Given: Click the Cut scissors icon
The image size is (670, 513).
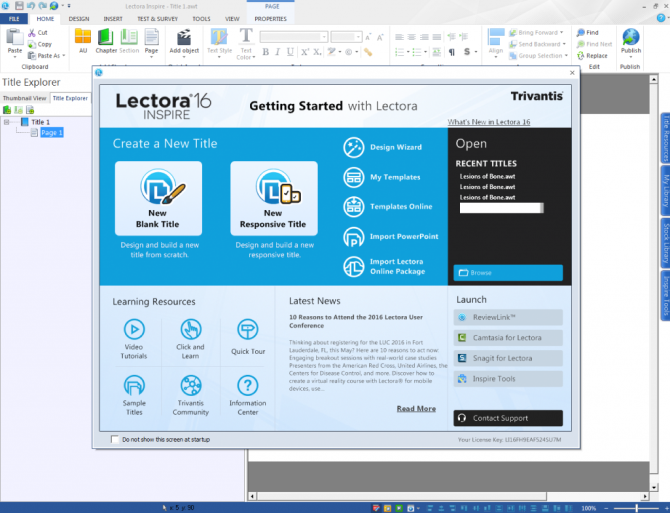Looking at the screenshot, I should (32, 32).
